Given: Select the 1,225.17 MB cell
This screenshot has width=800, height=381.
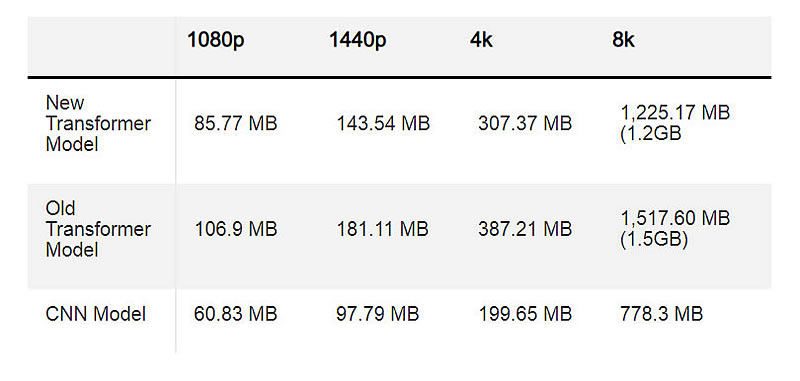Looking at the screenshot, I should click(x=675, y=123).
